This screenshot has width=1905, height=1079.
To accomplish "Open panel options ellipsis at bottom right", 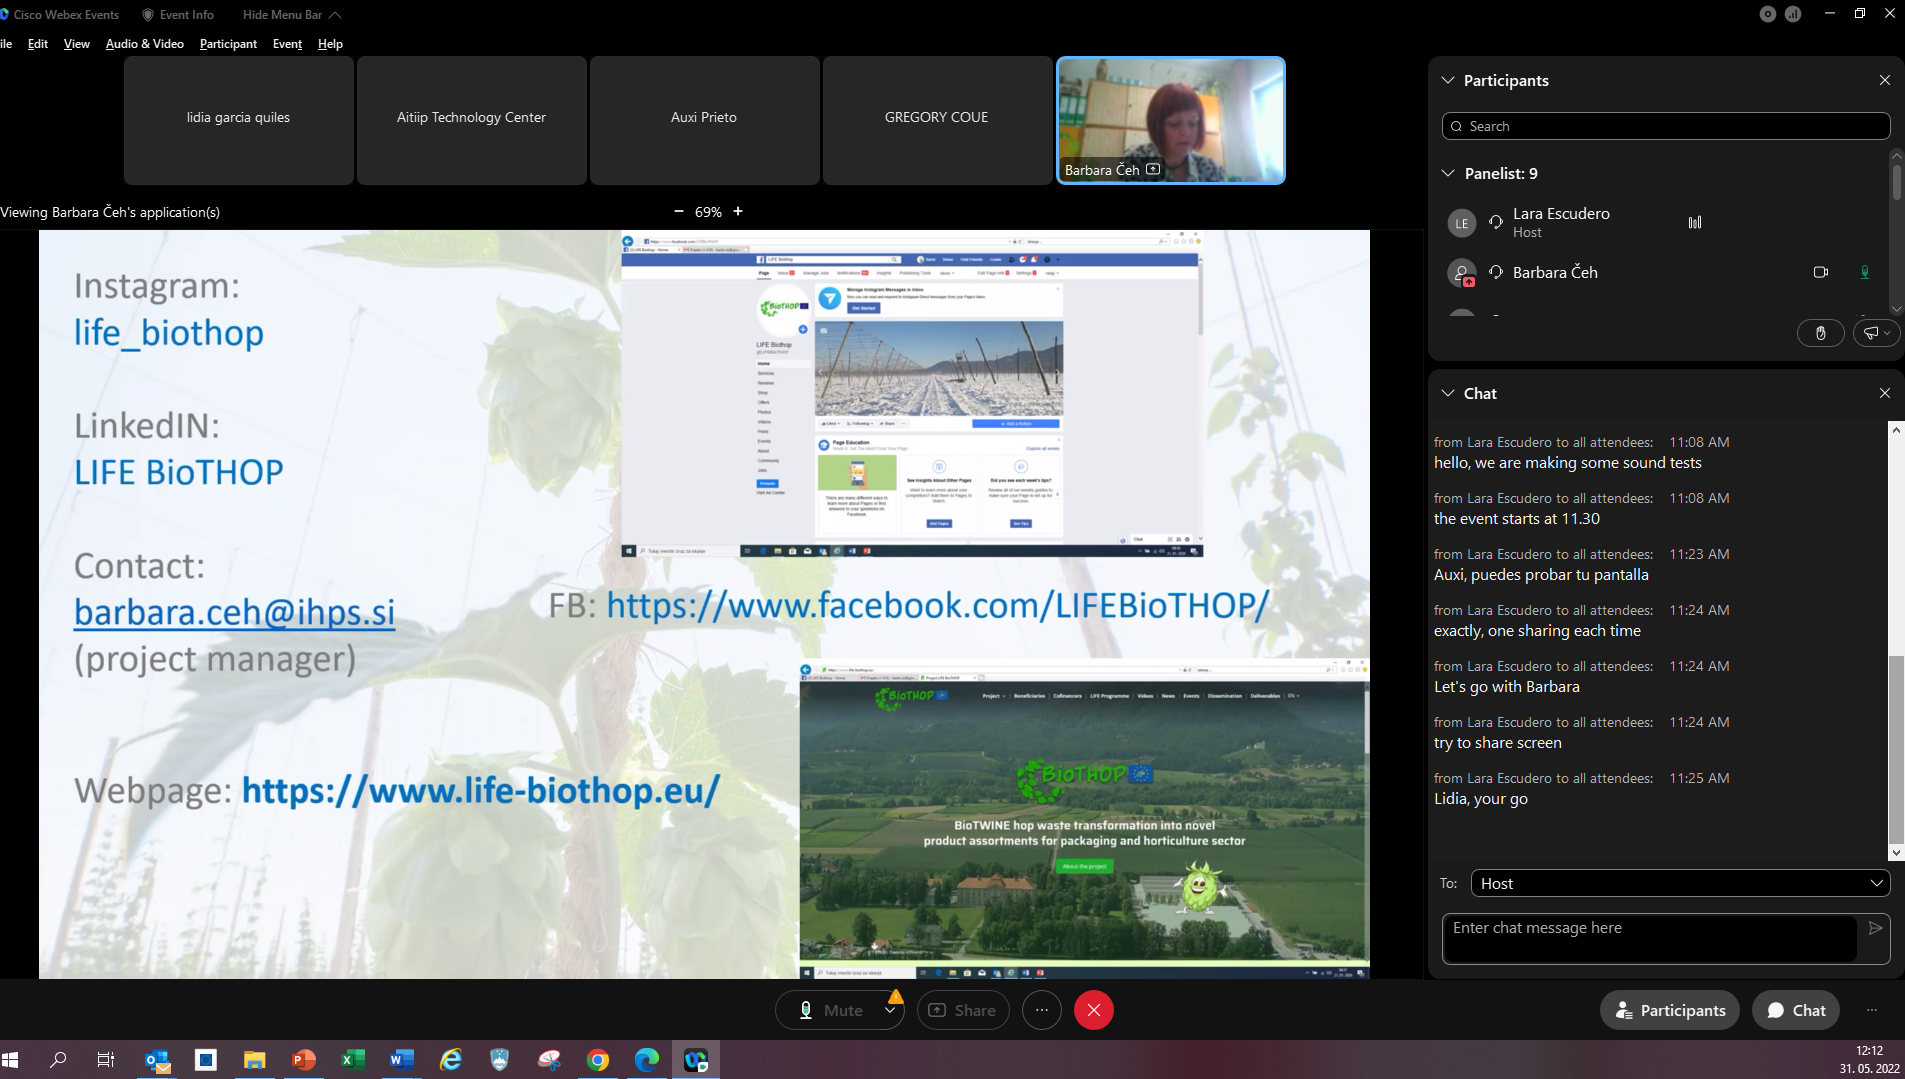I will coord(1872,1010).
